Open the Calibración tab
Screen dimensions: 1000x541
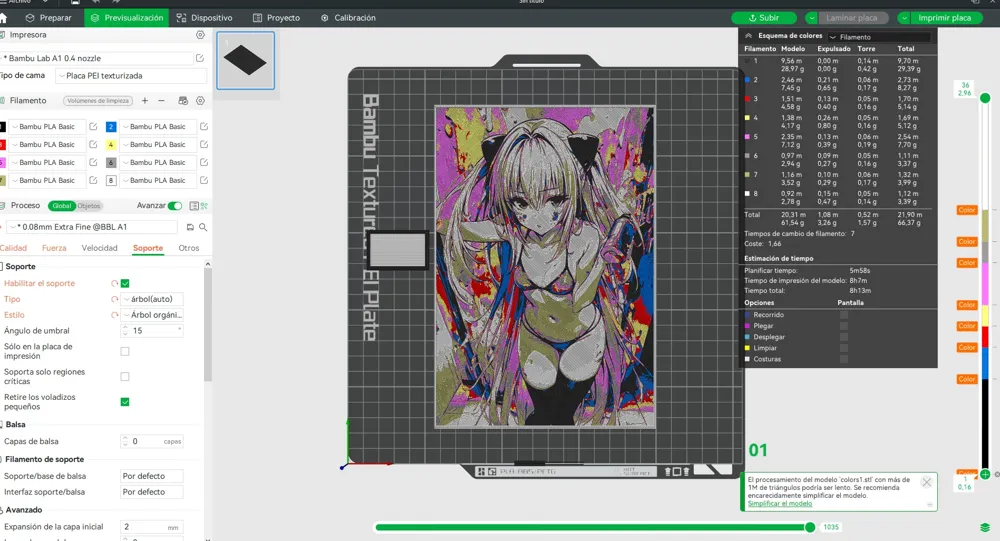348,18
